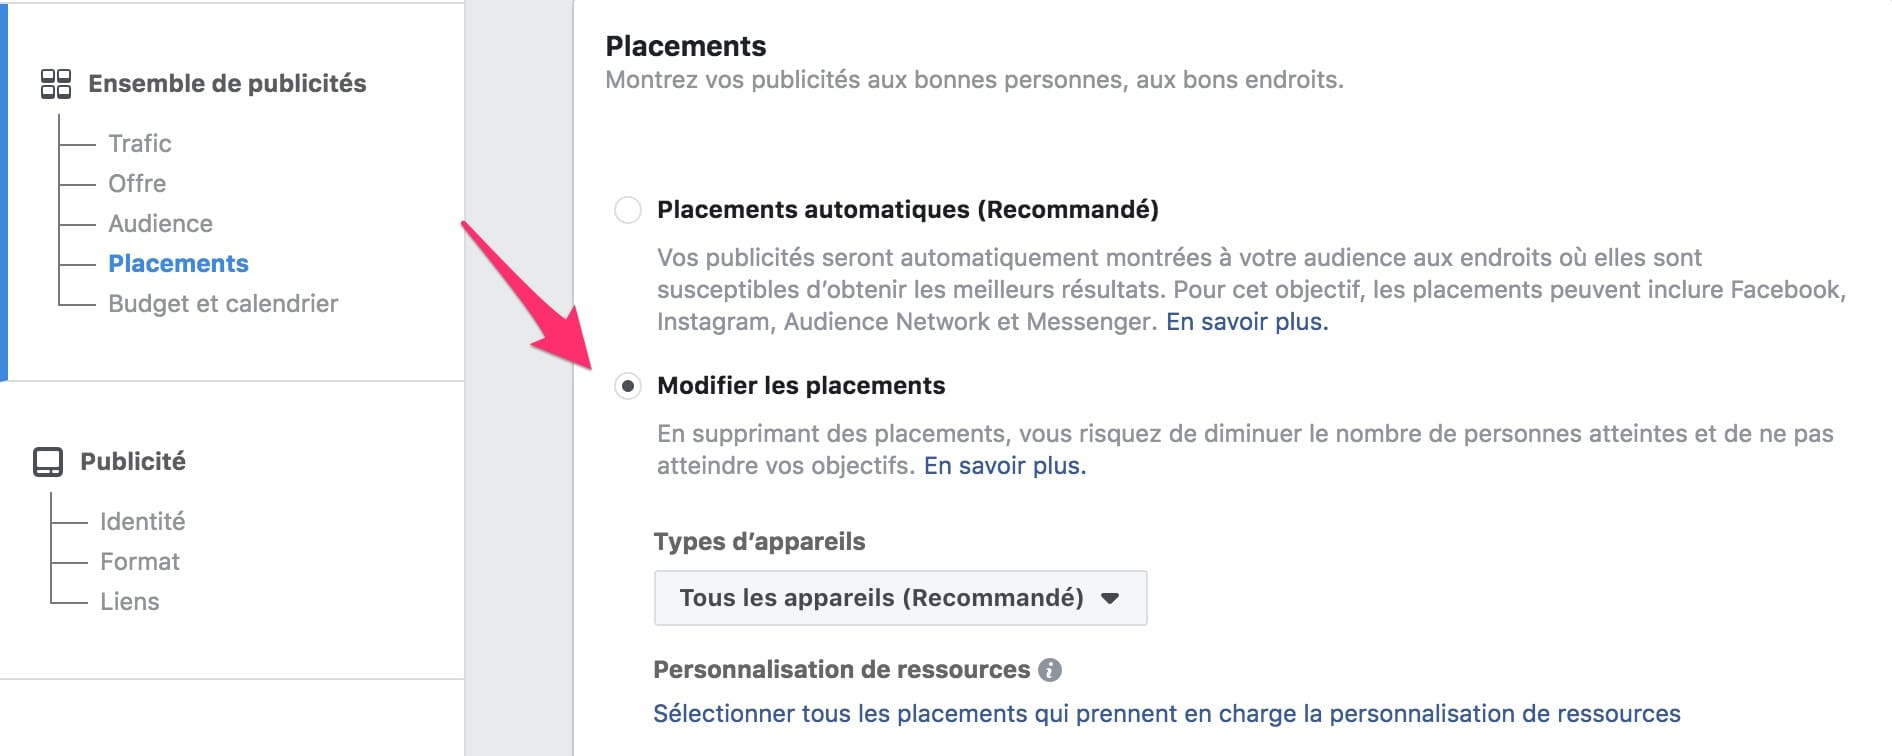Image resolution: width=1892 pixels, height=756 pixels.
Task: Select Placements automatiques (Recommandé) radio button
Action: click(x=628, y=210)
